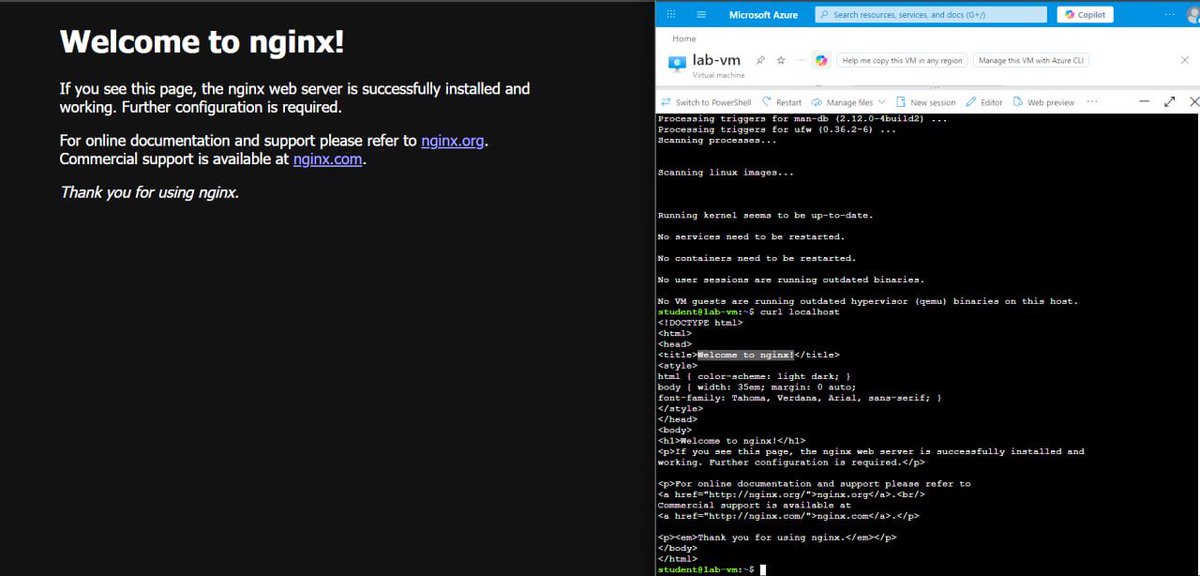Open the Cloud Shell toolbar ellipsis menu
The image size is (1200, 576).
[x=1092, y=102]
